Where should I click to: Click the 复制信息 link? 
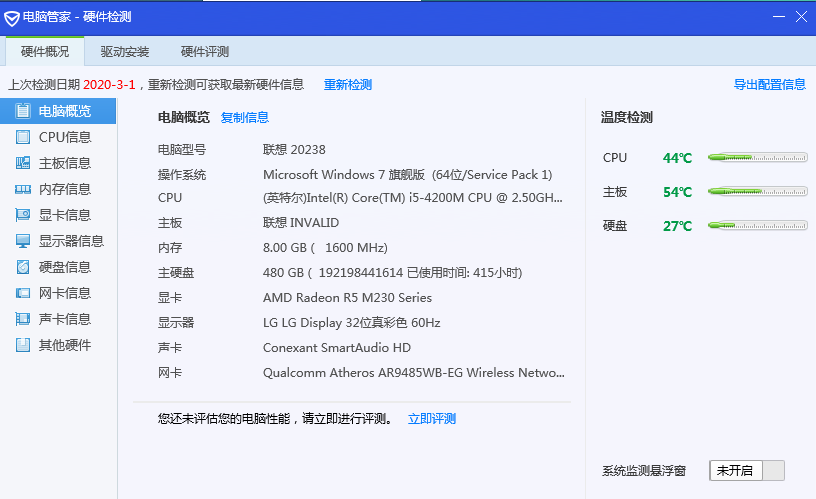[245, 118]
